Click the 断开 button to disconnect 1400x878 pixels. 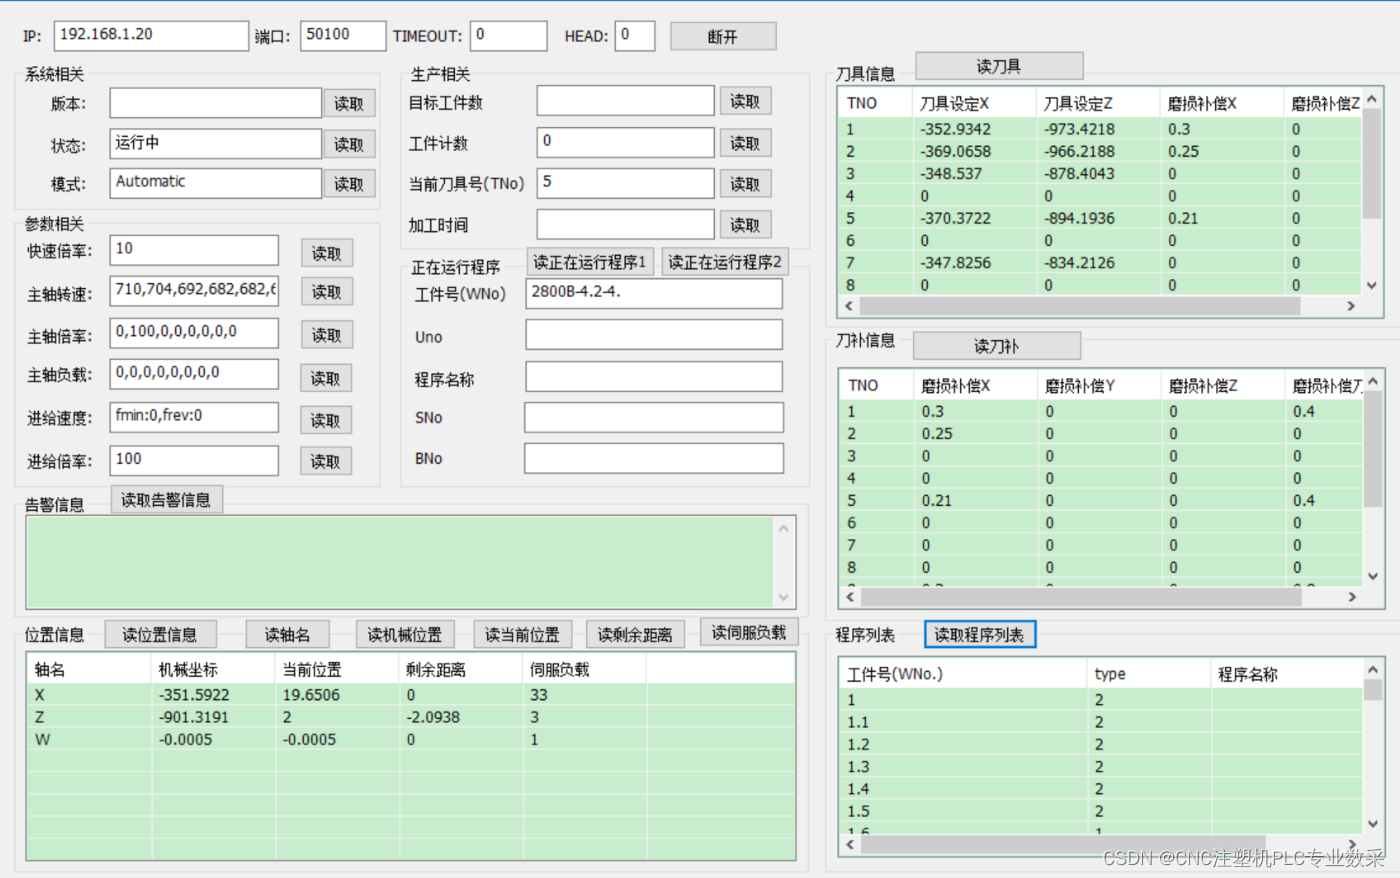722,35
